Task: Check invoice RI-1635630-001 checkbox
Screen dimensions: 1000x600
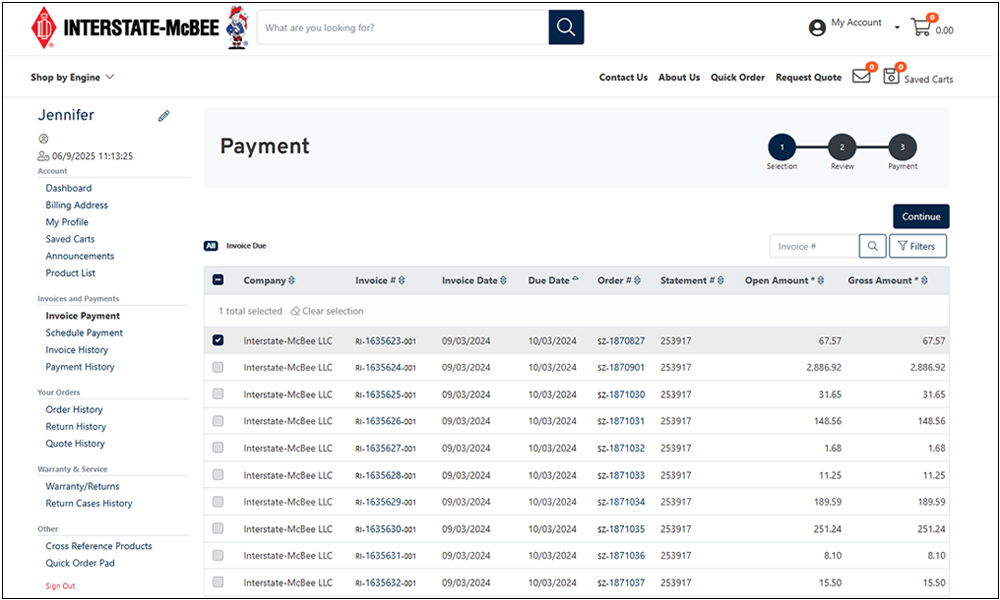Action: pos(218,529)
